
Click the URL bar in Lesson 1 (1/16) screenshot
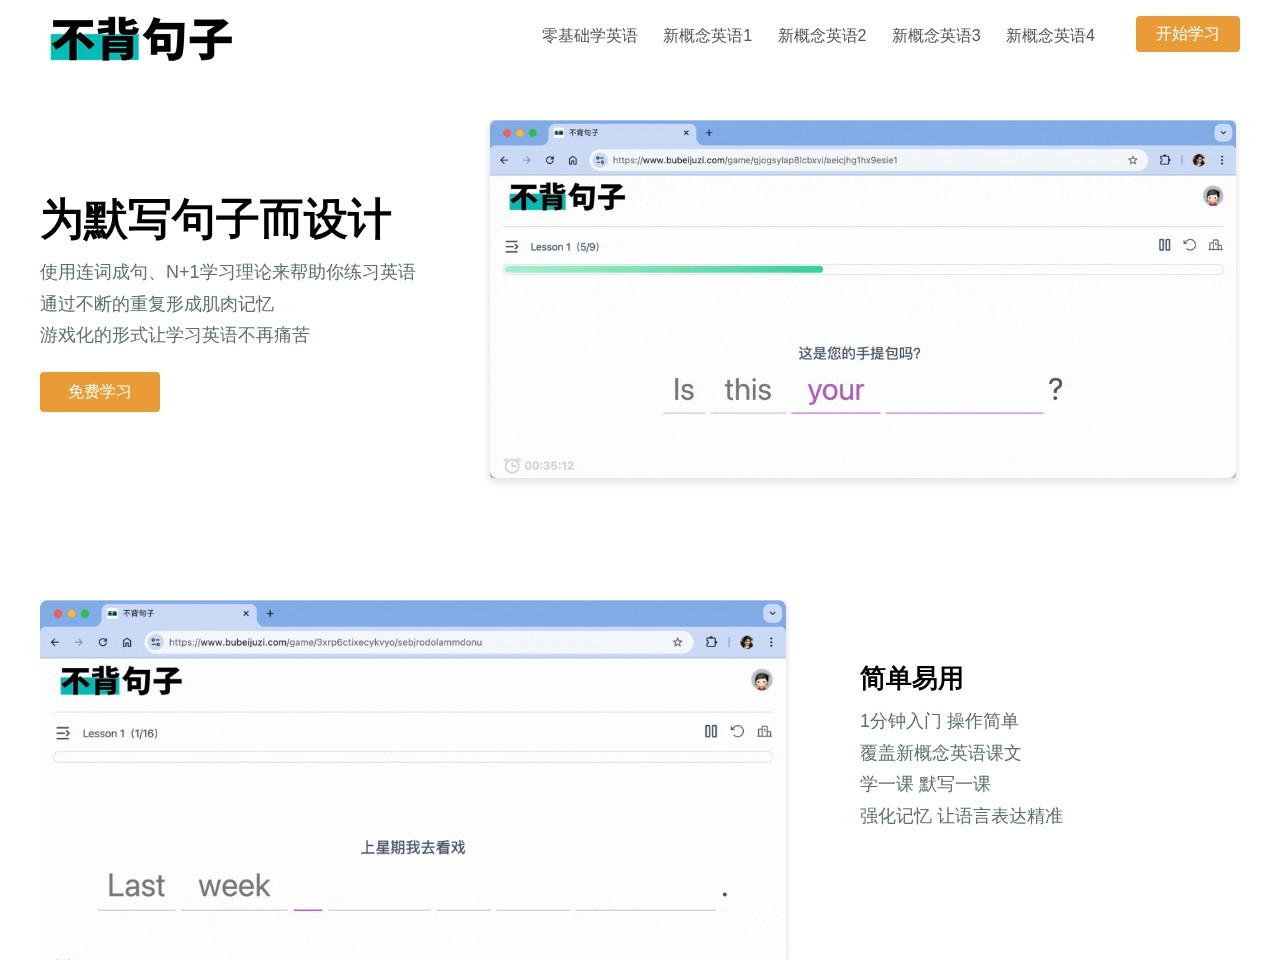coord(417,642)
